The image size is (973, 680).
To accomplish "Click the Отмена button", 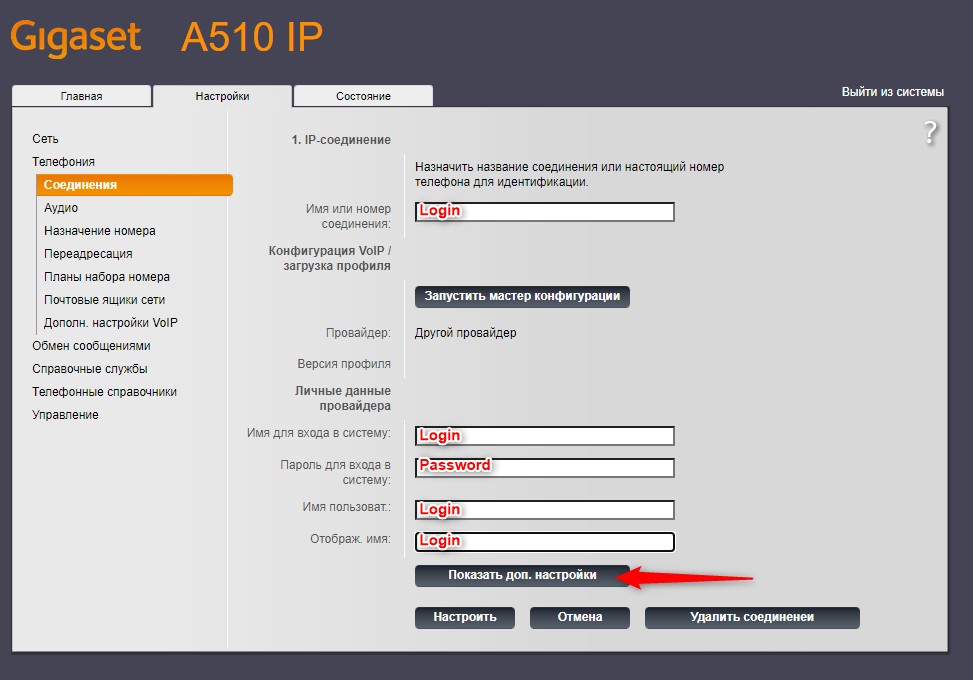I will [580, 618].
